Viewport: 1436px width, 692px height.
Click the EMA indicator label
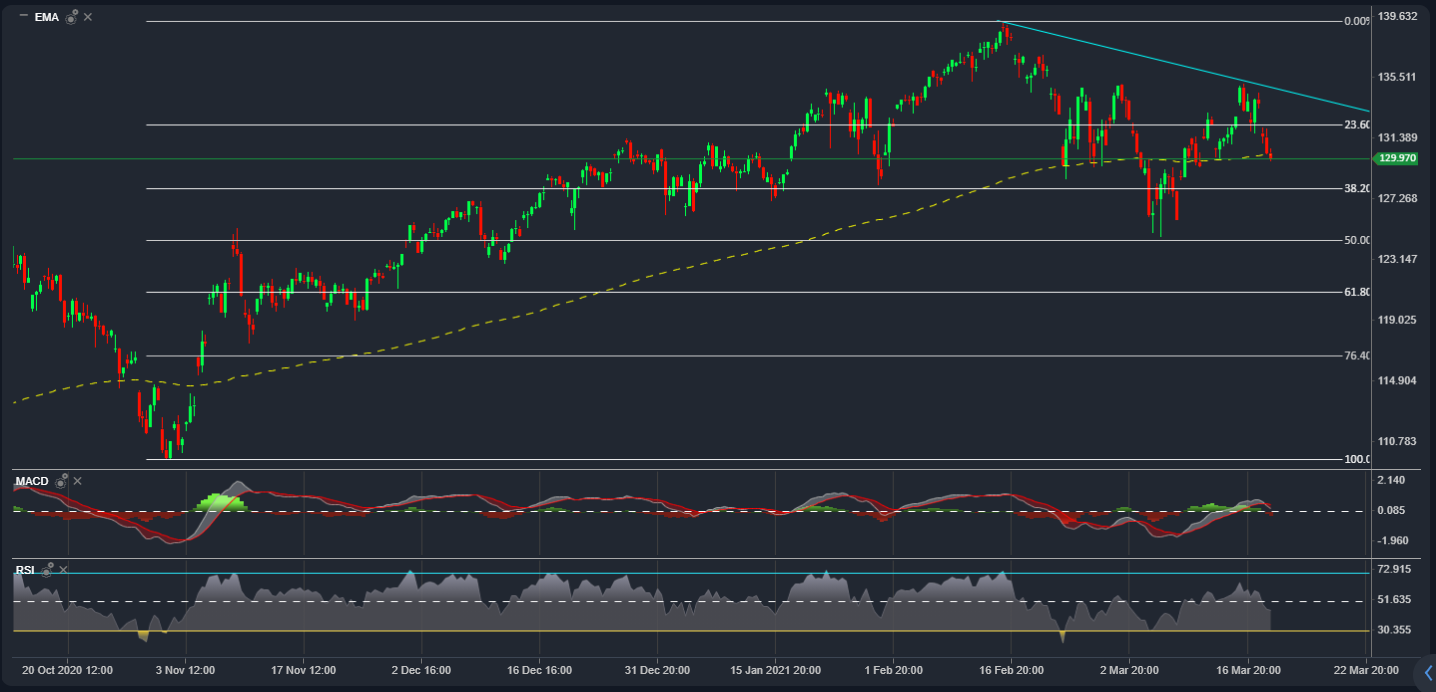pos(46,17)
